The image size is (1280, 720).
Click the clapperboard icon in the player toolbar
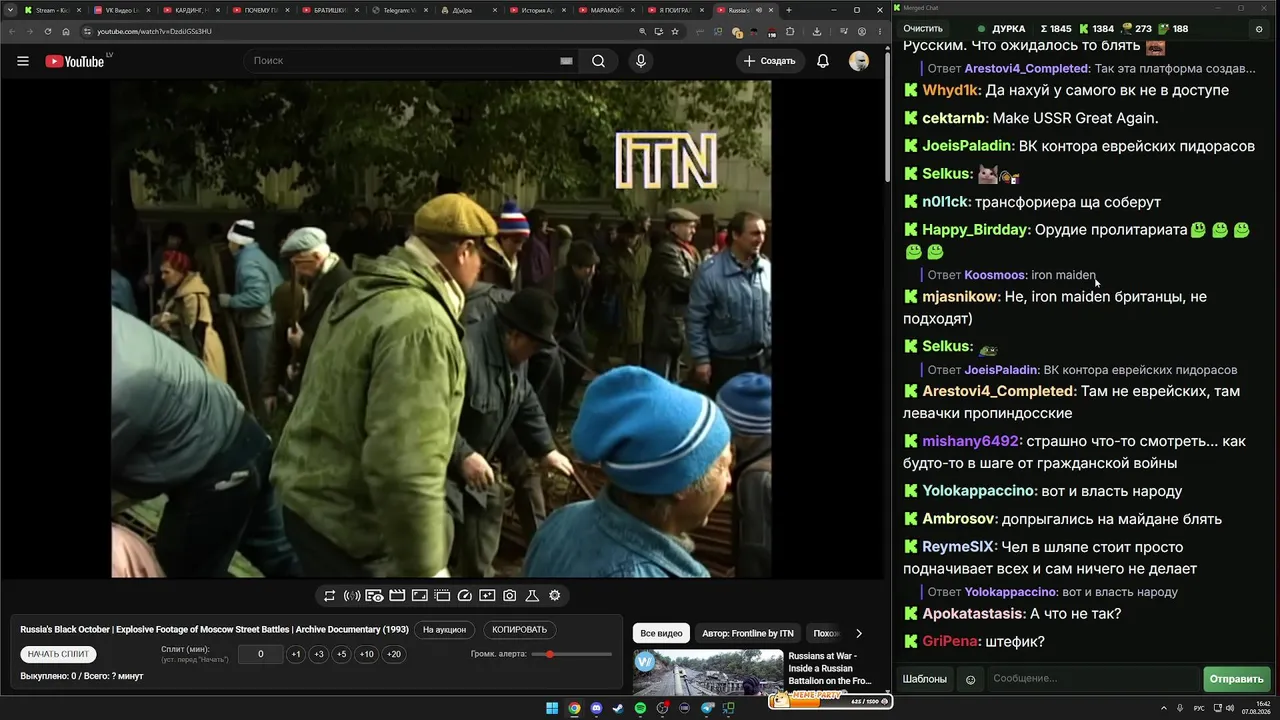coord(397,596)
